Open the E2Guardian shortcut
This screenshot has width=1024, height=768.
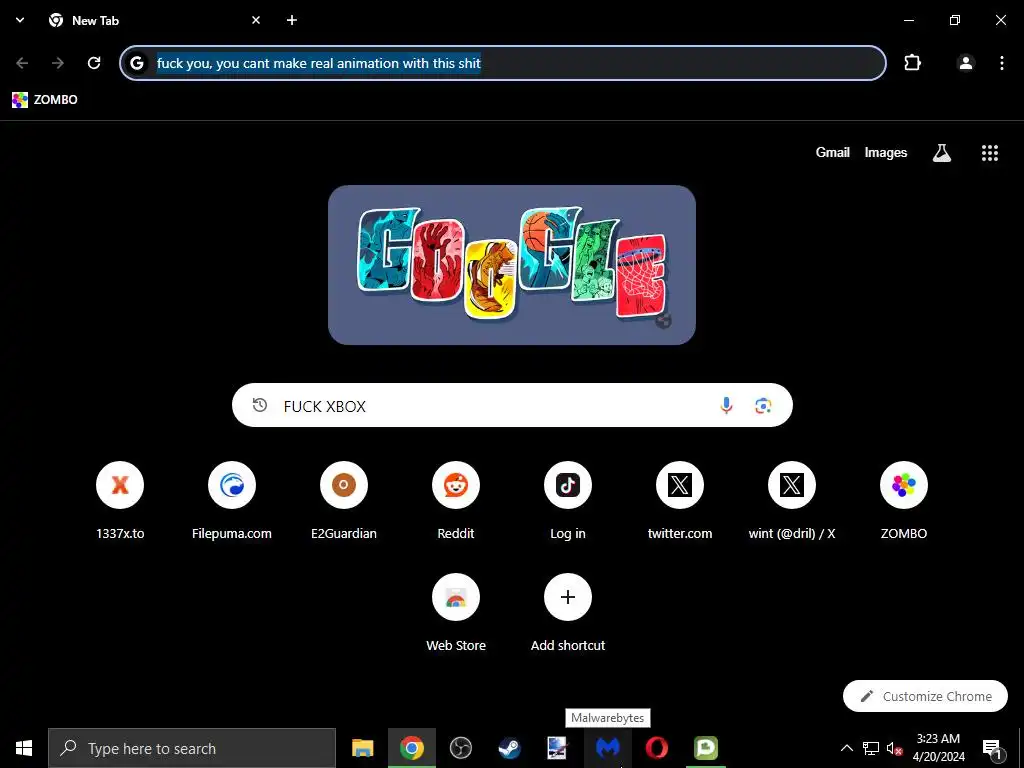344,501
